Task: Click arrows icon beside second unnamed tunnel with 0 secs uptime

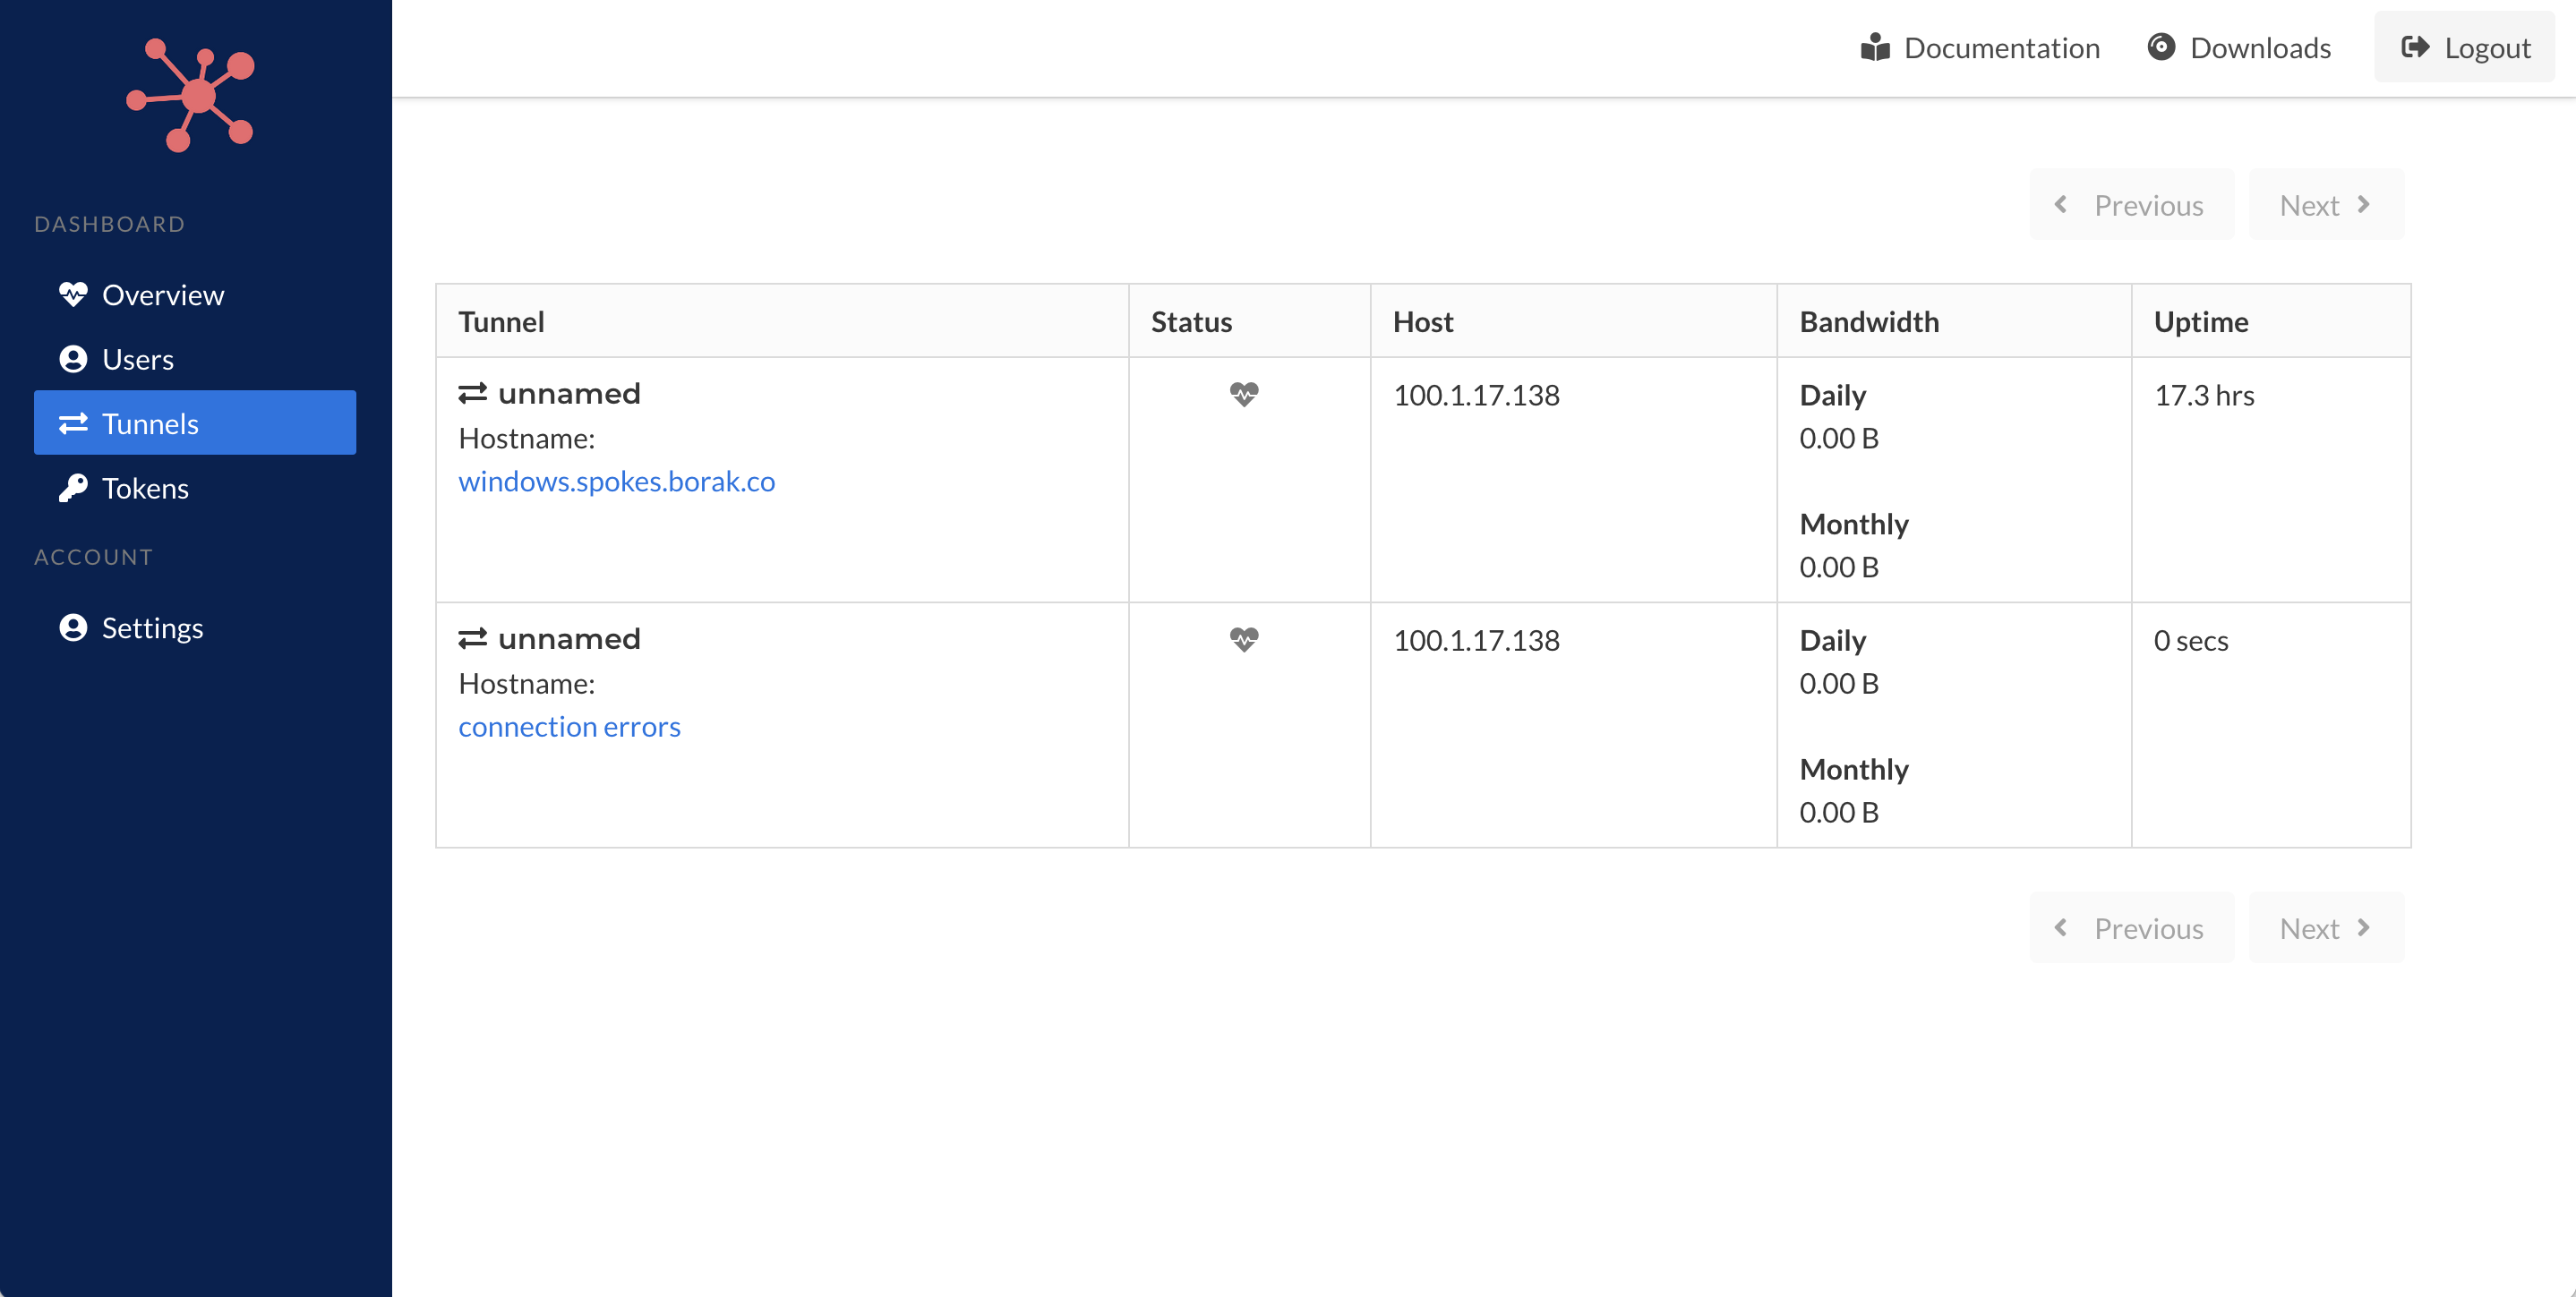Action: (472, 639)
